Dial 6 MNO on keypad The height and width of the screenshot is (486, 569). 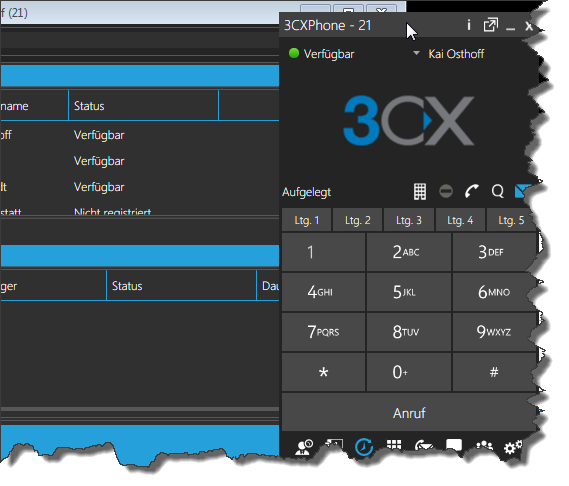click(x=494, y=292)
